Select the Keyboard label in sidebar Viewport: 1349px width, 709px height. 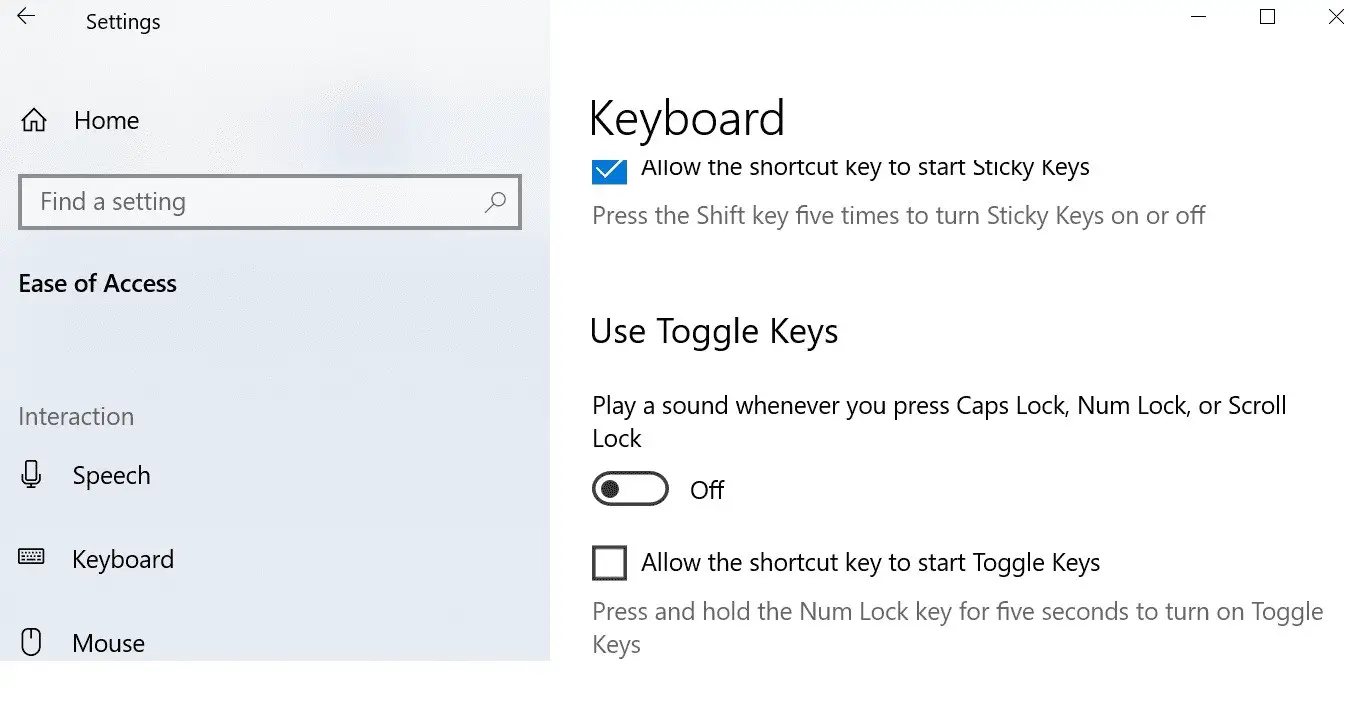tap(123, 559)
